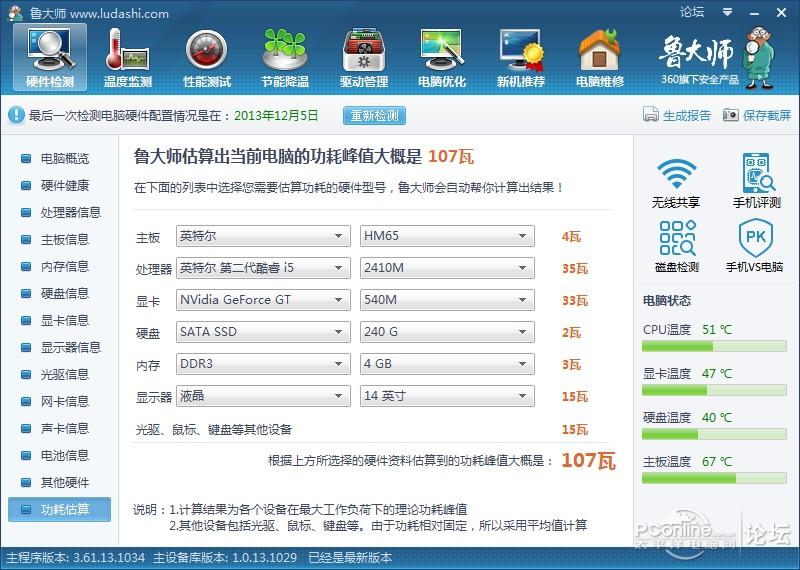Launch 性能测试 performance test gauge icon
800x570 pixels.
pyautogui.click(x=207, y=57)
